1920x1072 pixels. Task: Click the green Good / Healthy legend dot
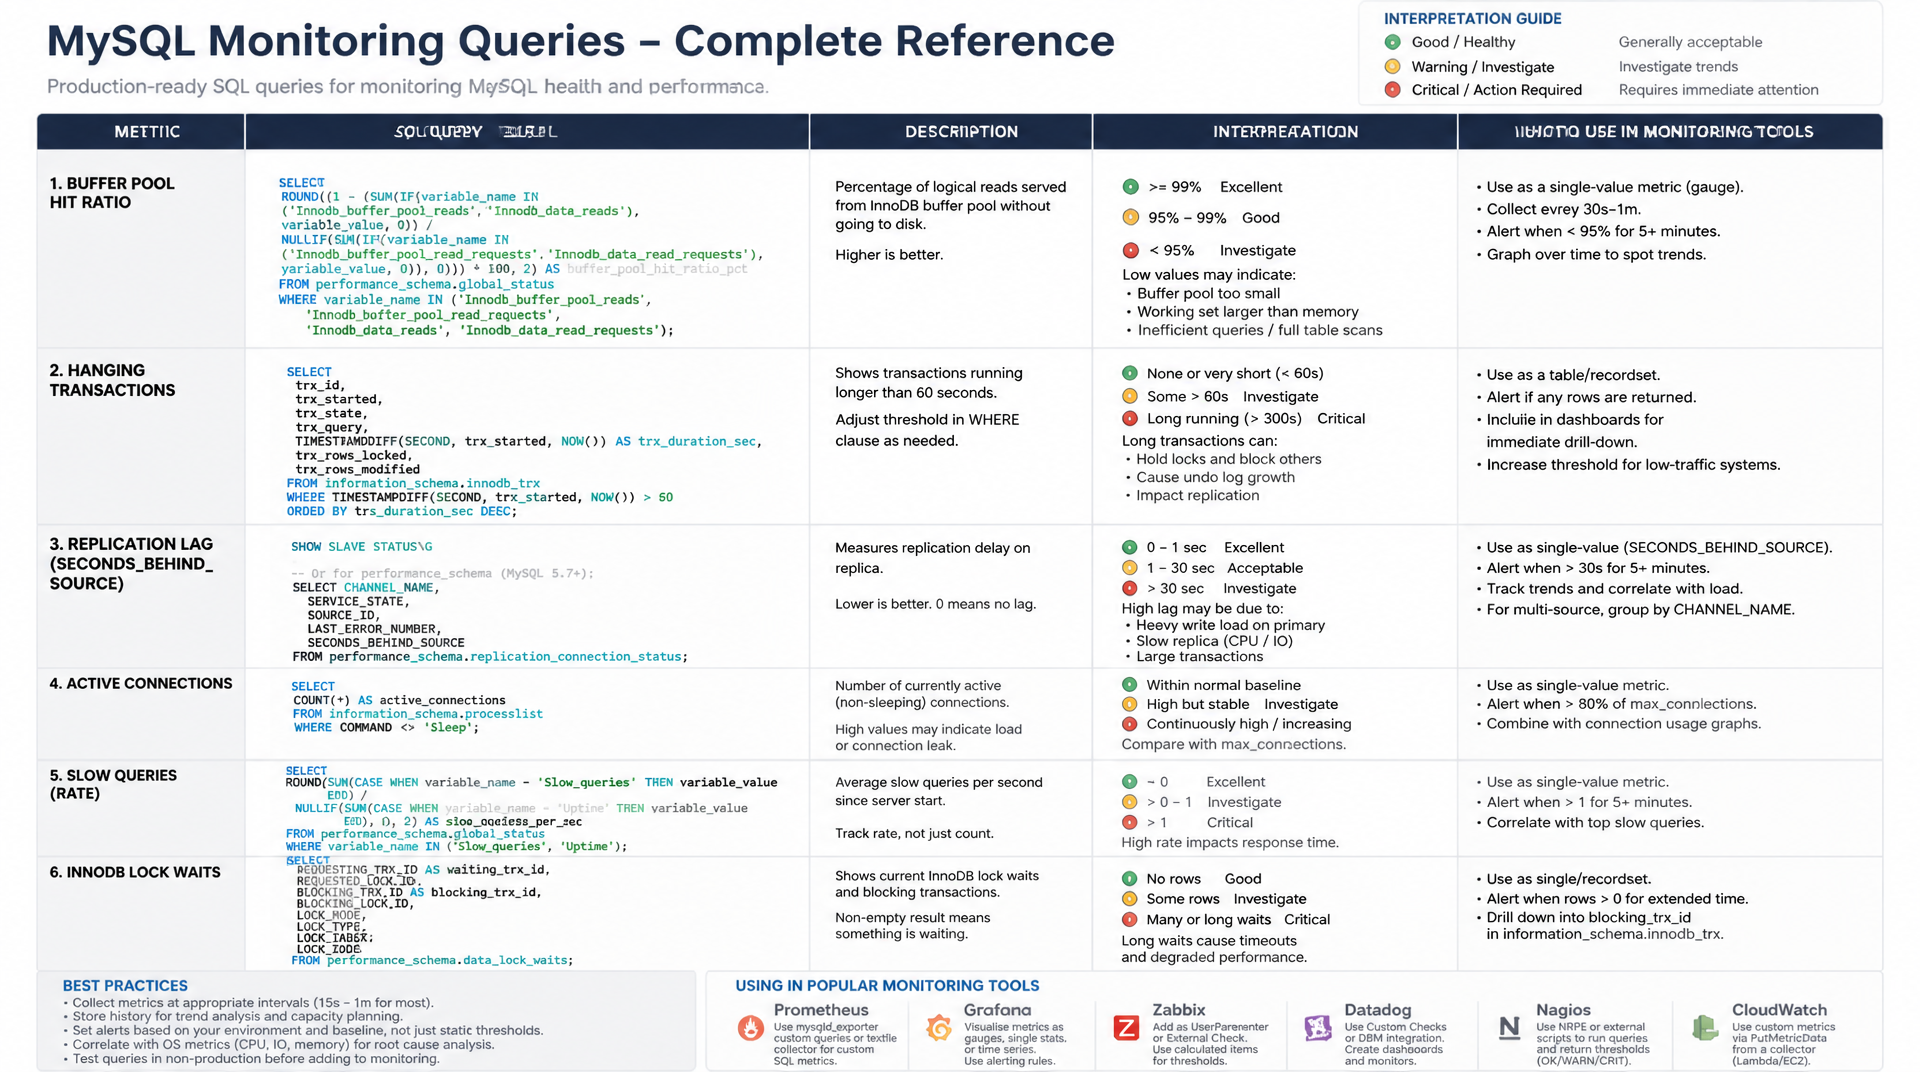[1392, 42]
